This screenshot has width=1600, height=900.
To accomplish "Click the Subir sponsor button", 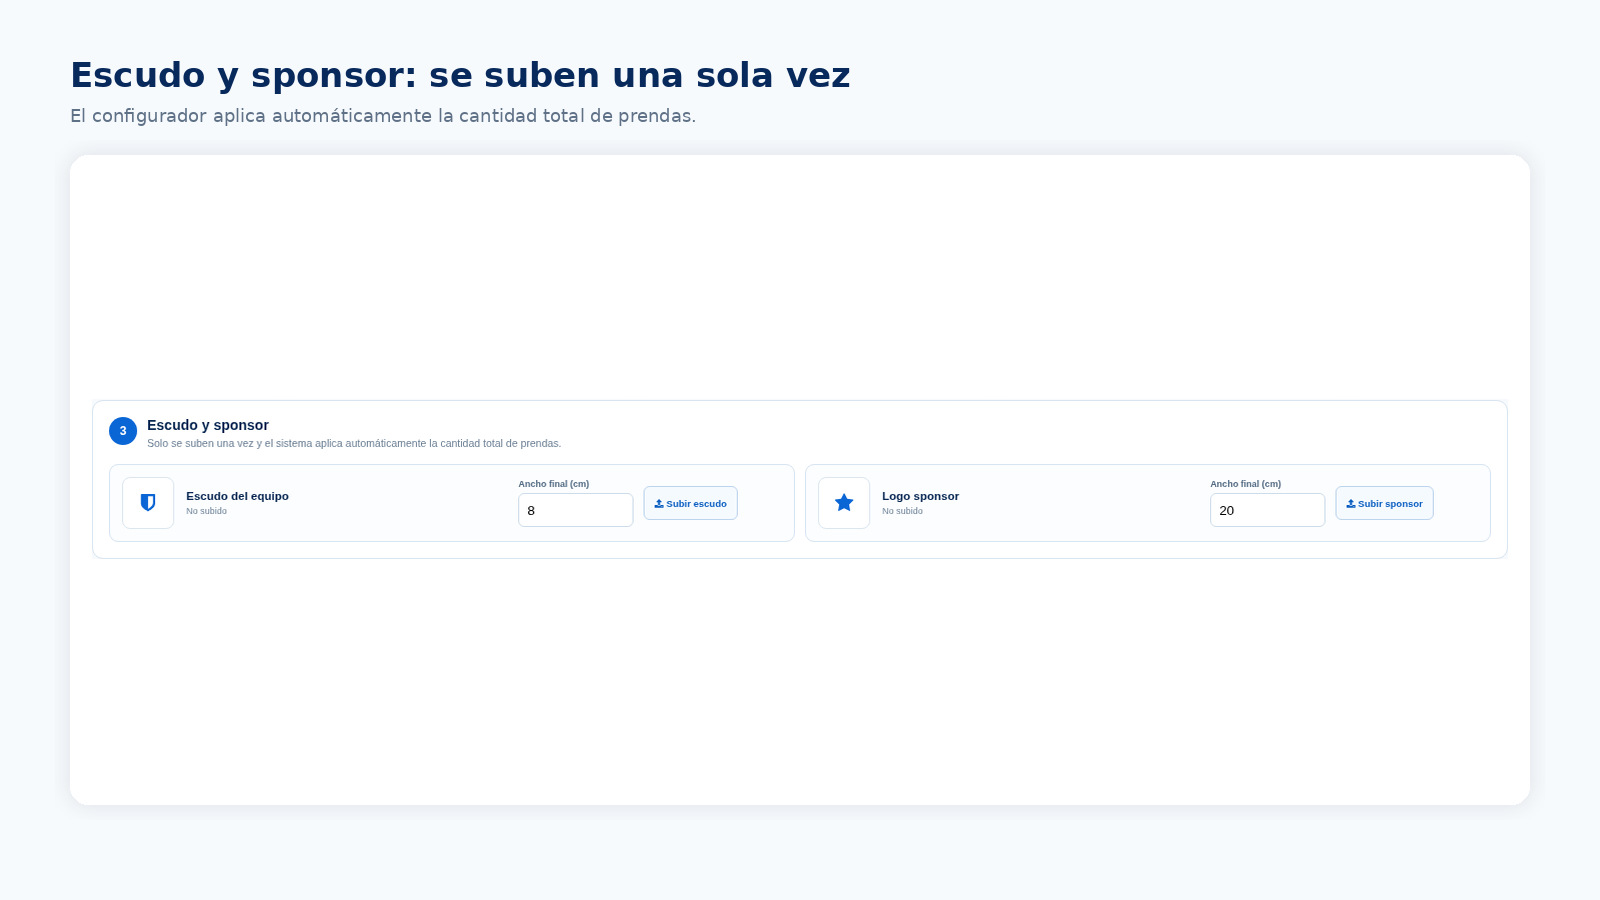I will [1384, 503].
